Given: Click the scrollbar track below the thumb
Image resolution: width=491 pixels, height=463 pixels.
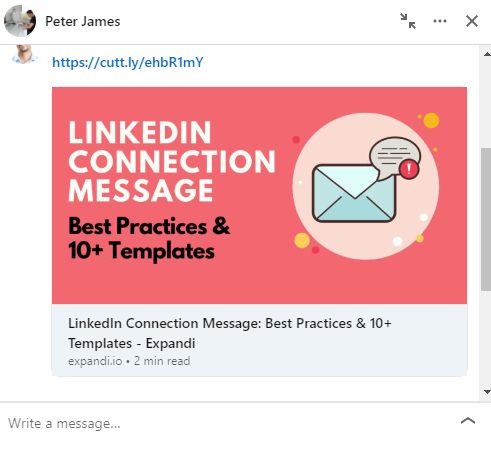Looking at the screenshot, I should (486, 338).
